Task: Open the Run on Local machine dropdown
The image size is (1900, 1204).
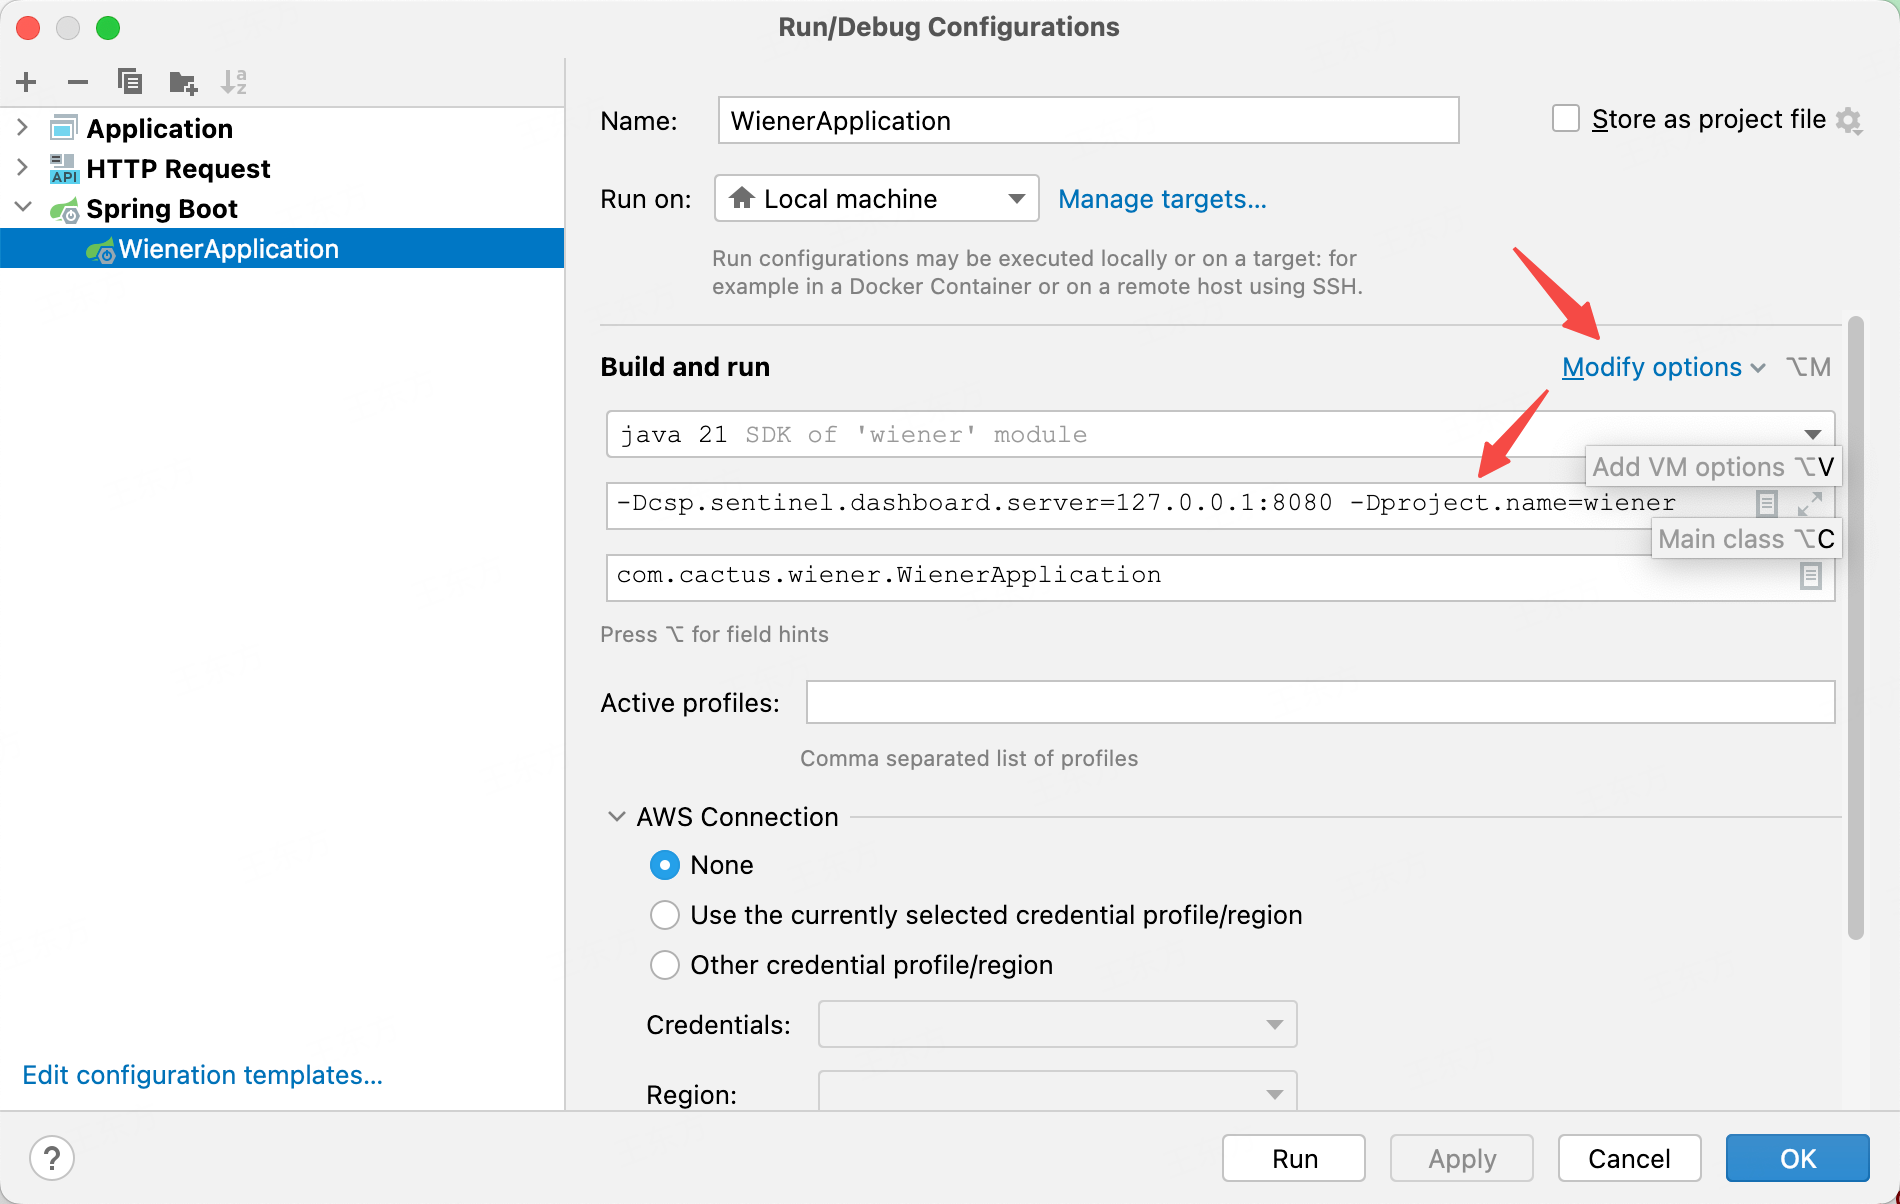Action: point(876,199)
